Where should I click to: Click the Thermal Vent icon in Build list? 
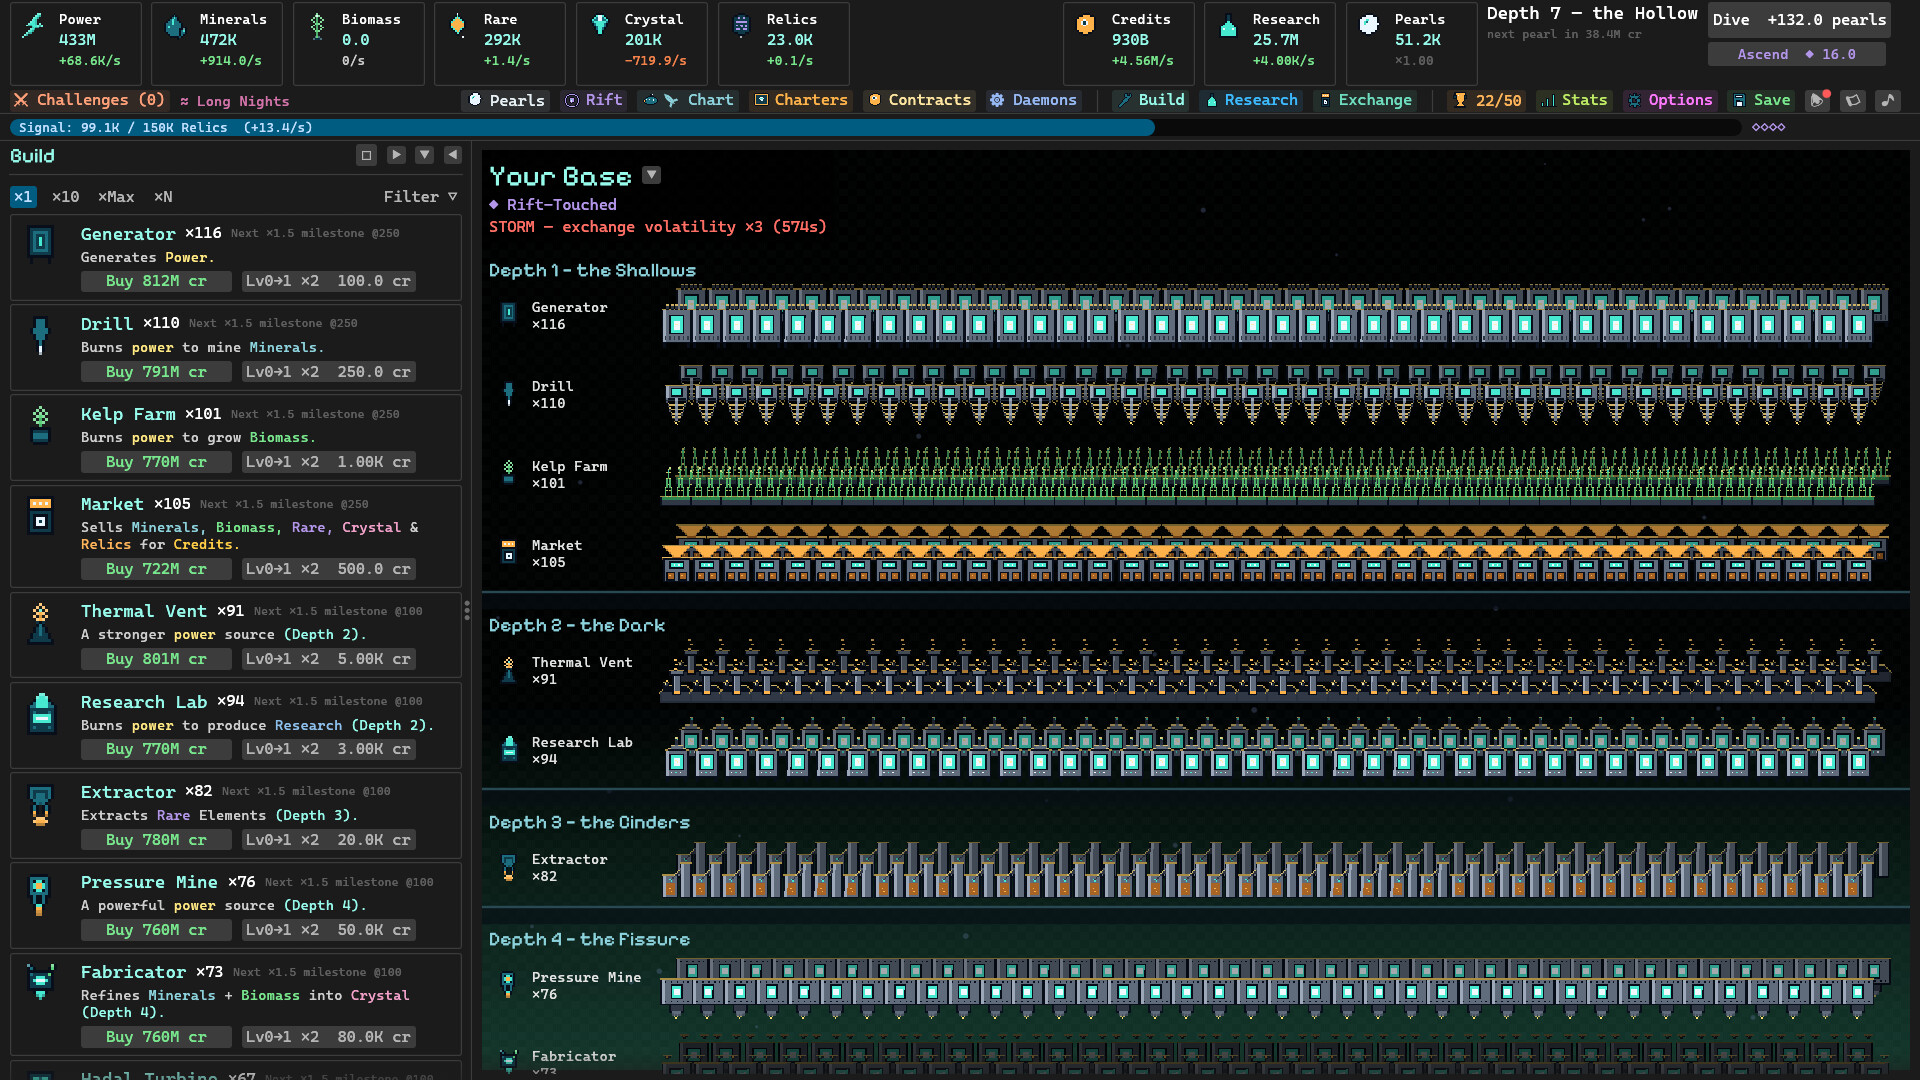41,623
